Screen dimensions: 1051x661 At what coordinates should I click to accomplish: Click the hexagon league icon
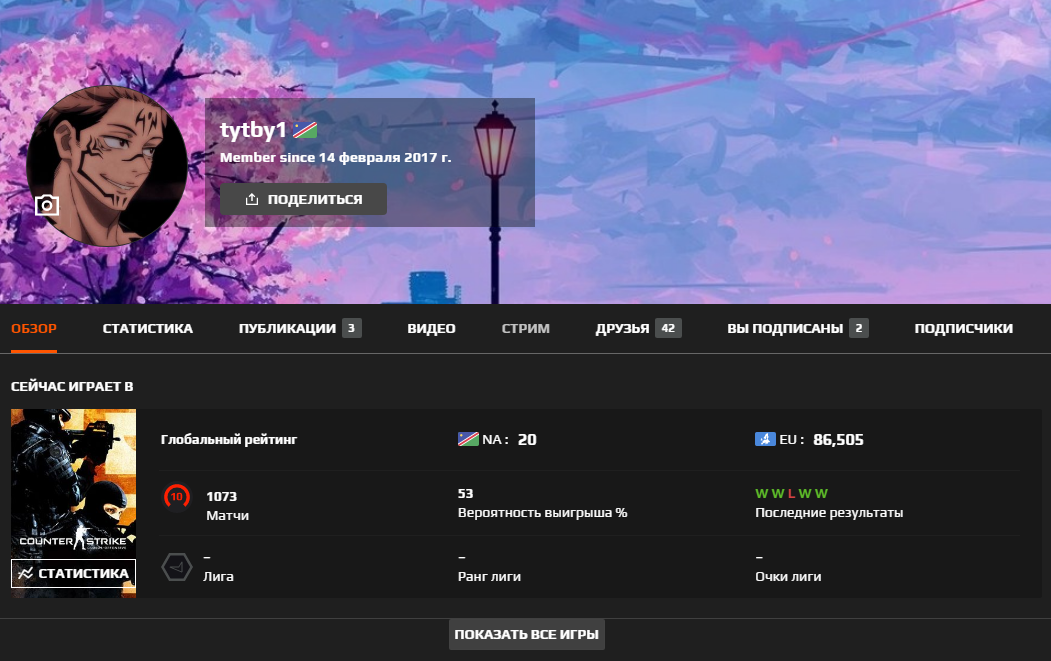click(x=177, y=567)
